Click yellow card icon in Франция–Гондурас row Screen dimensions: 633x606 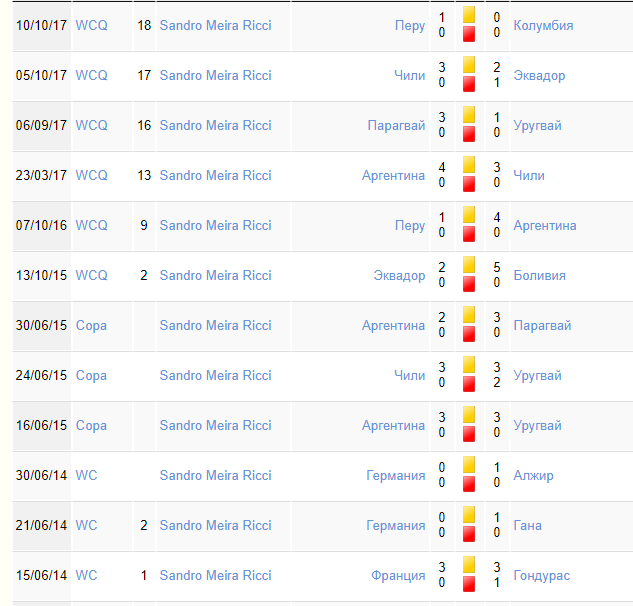point(469,565)
